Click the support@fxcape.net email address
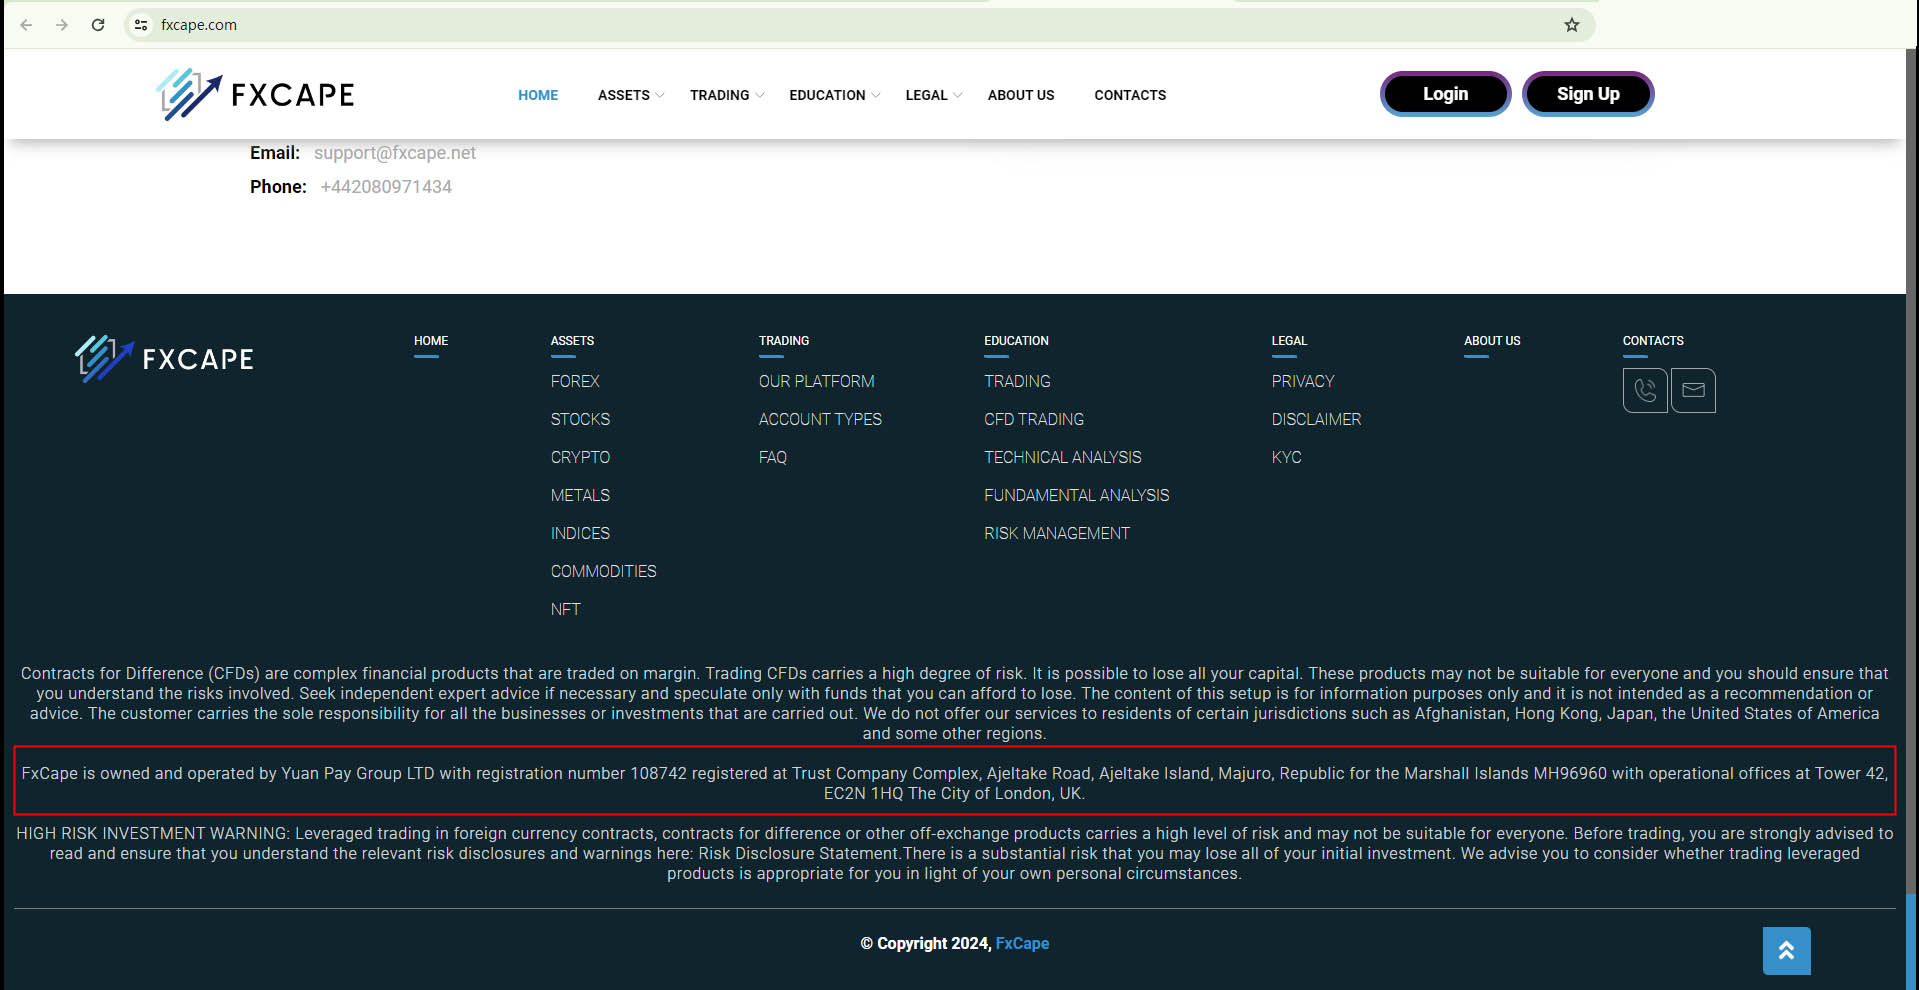 coord(395,153)
